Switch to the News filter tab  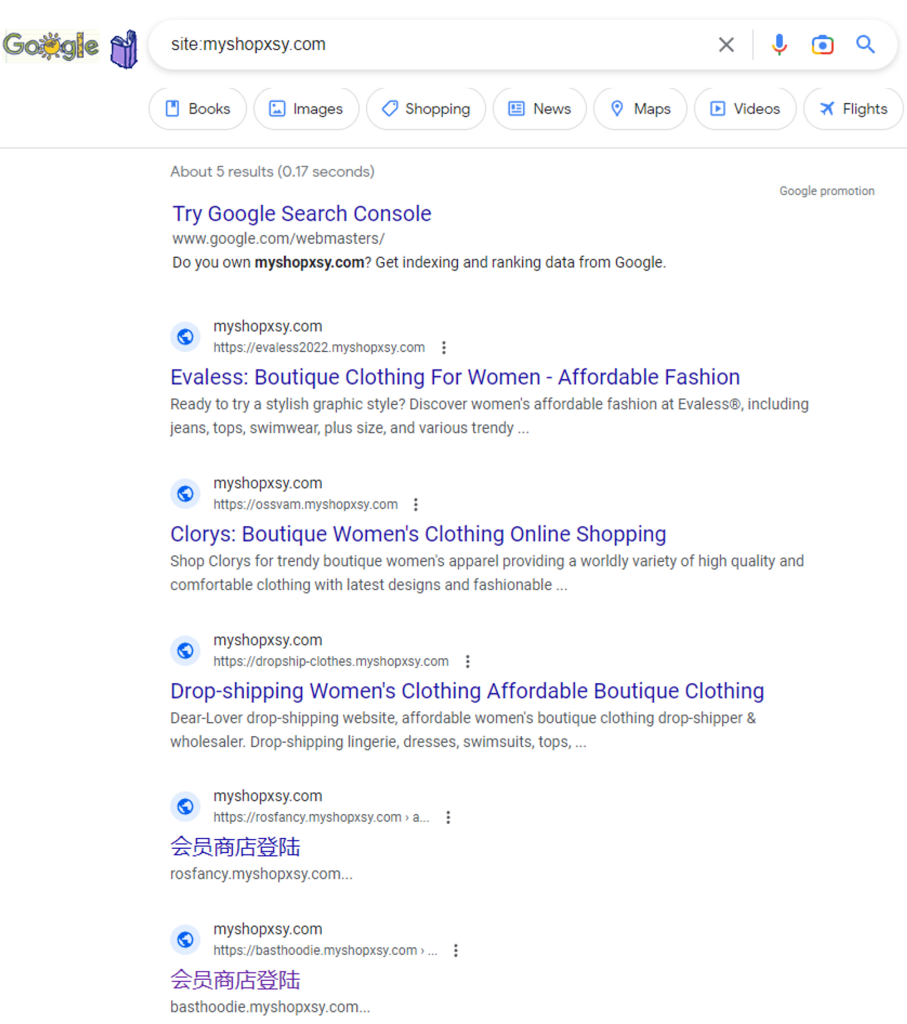point(539,108)
